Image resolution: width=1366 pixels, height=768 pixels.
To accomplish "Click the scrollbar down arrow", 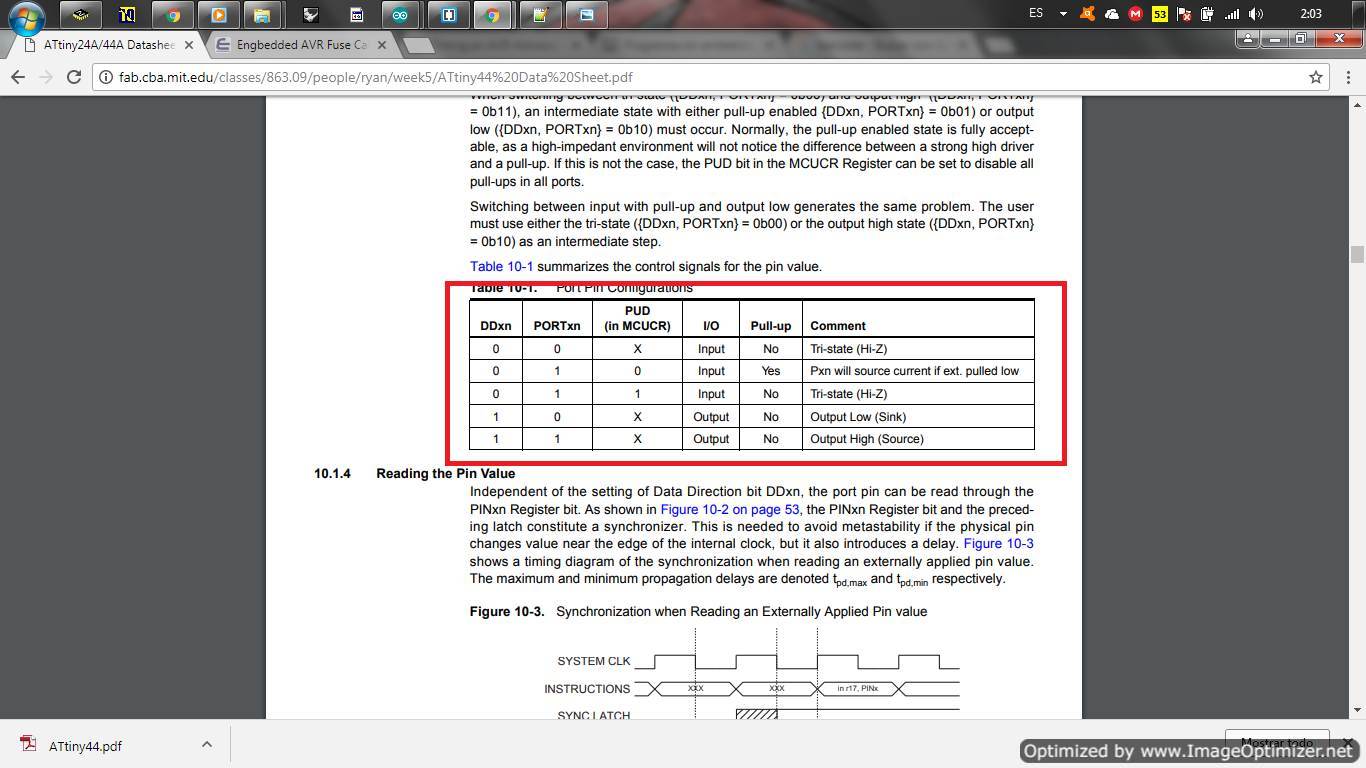I will (1357, 710).
